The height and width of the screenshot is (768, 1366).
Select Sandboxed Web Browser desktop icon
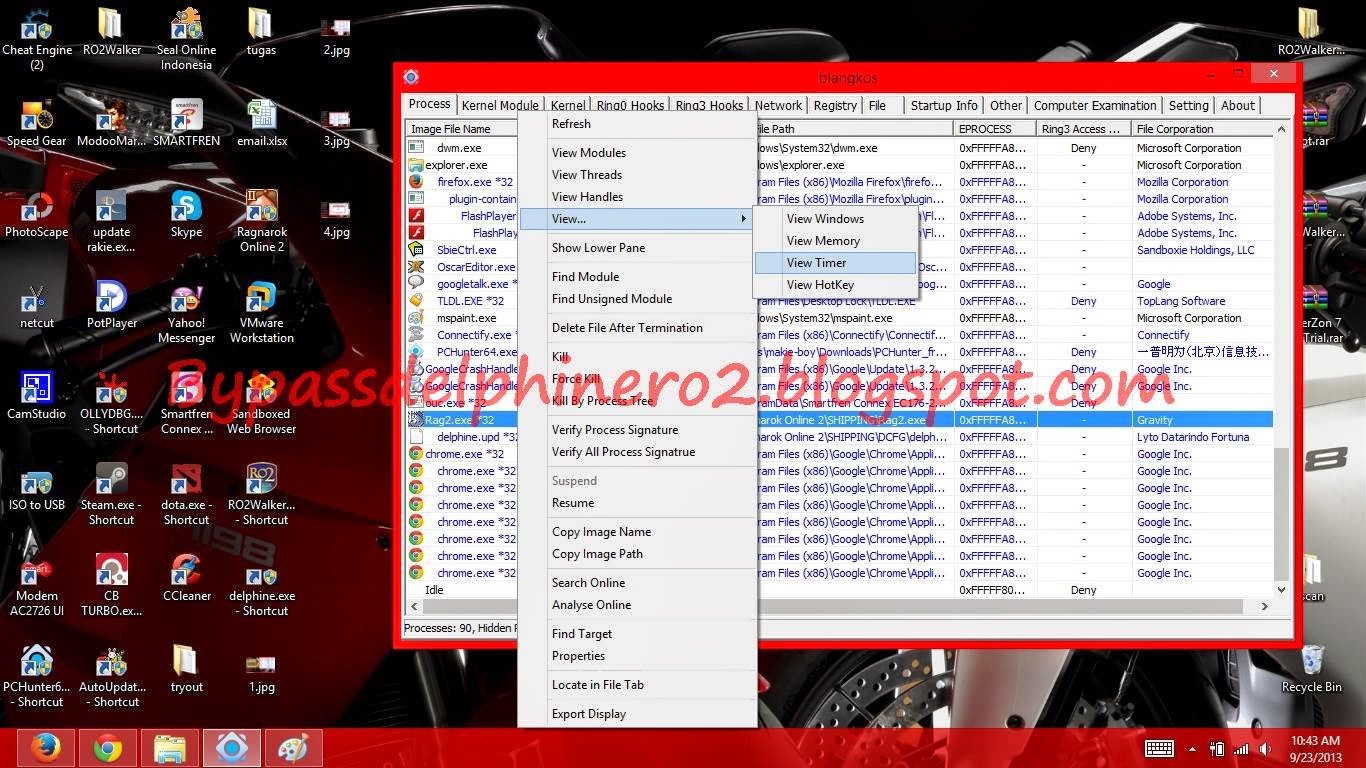261,404
